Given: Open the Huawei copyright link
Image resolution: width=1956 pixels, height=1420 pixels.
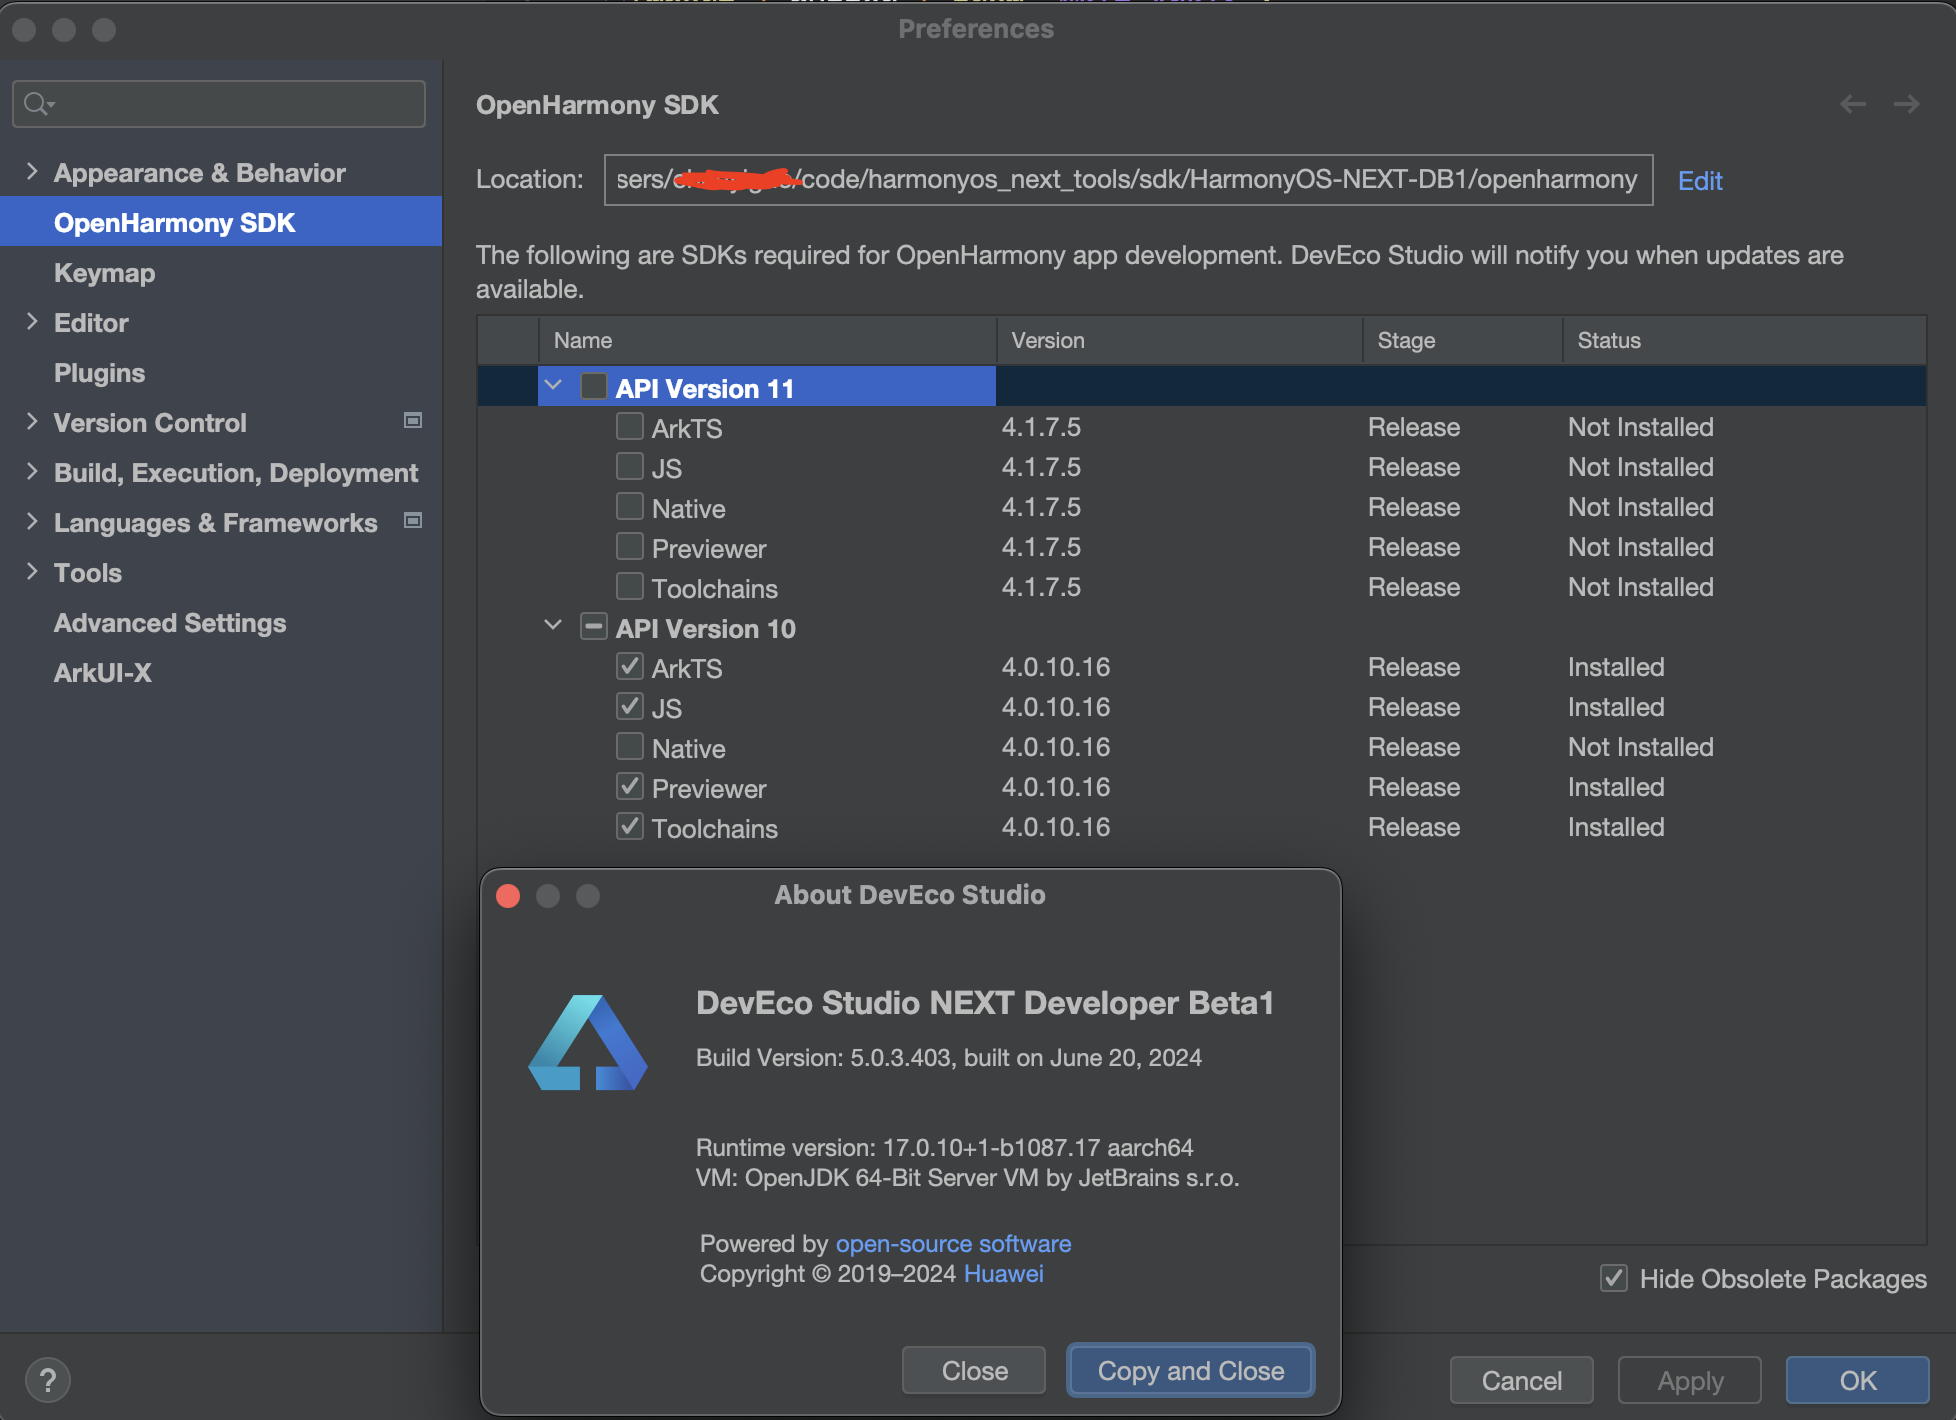Looking at the screenshot, I should (1003, 1273).
